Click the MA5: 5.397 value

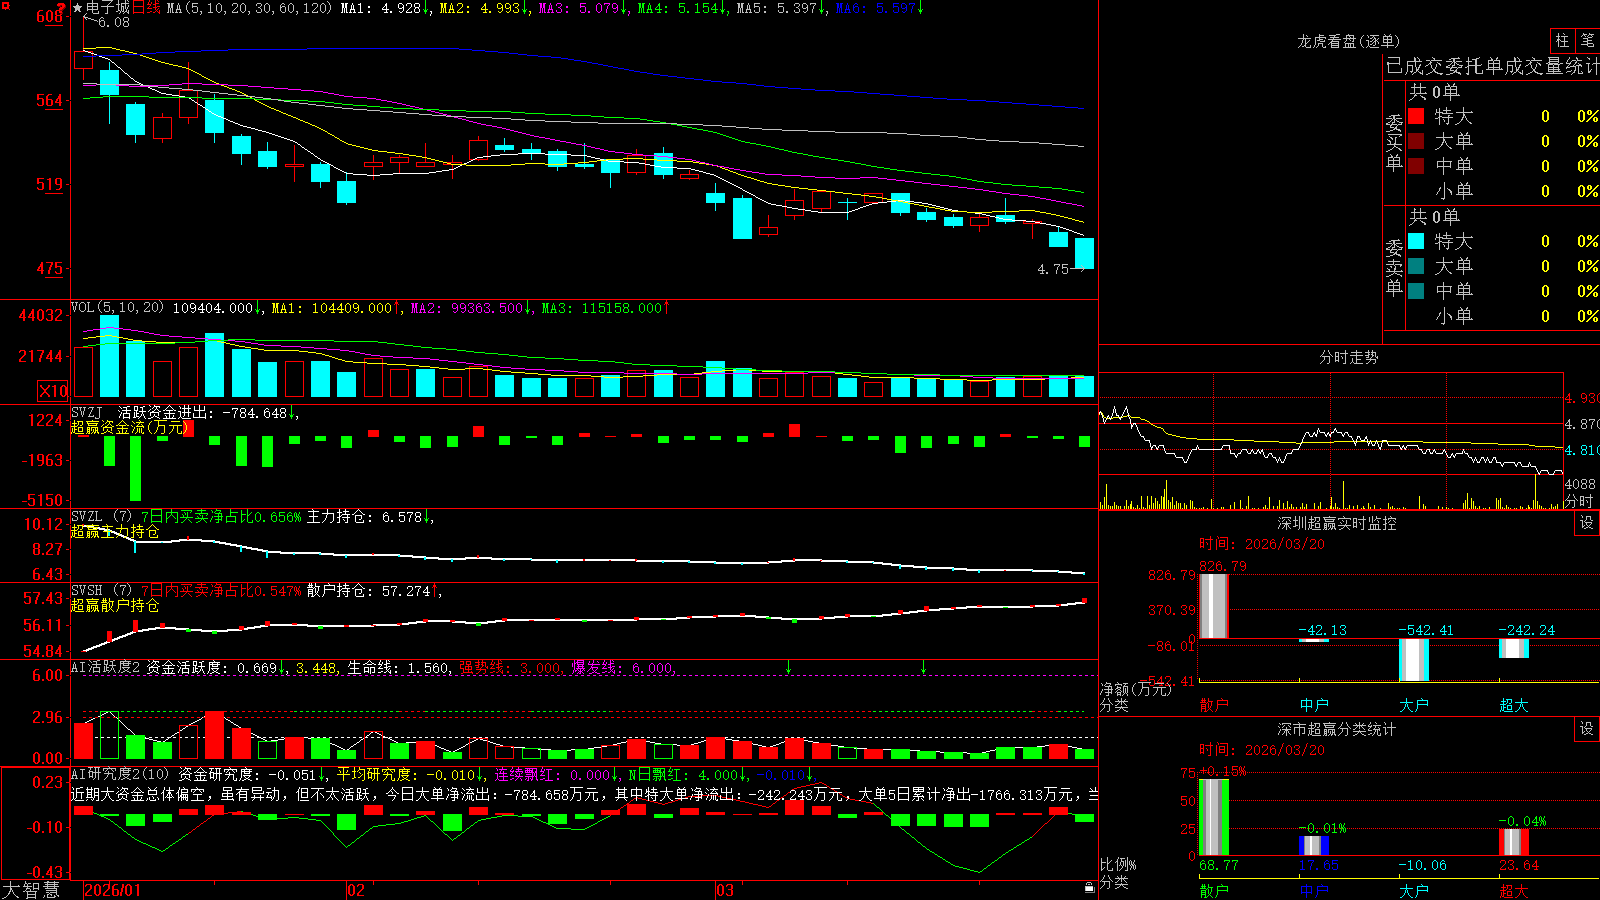pyautogui.click(x=781, y=8)
